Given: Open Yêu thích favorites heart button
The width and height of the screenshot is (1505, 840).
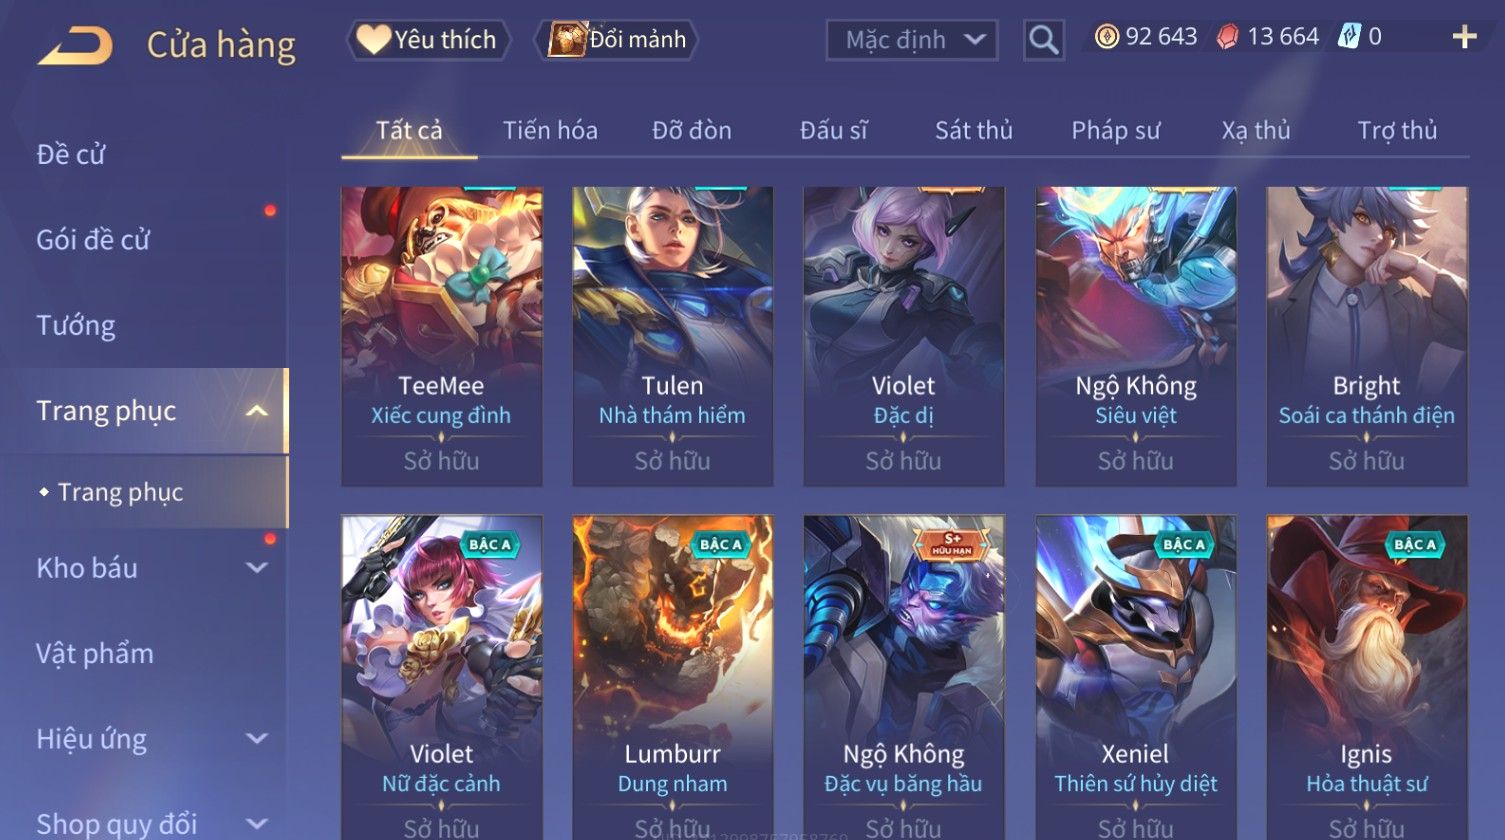Looking at the screenshot, I should point(428,40).
